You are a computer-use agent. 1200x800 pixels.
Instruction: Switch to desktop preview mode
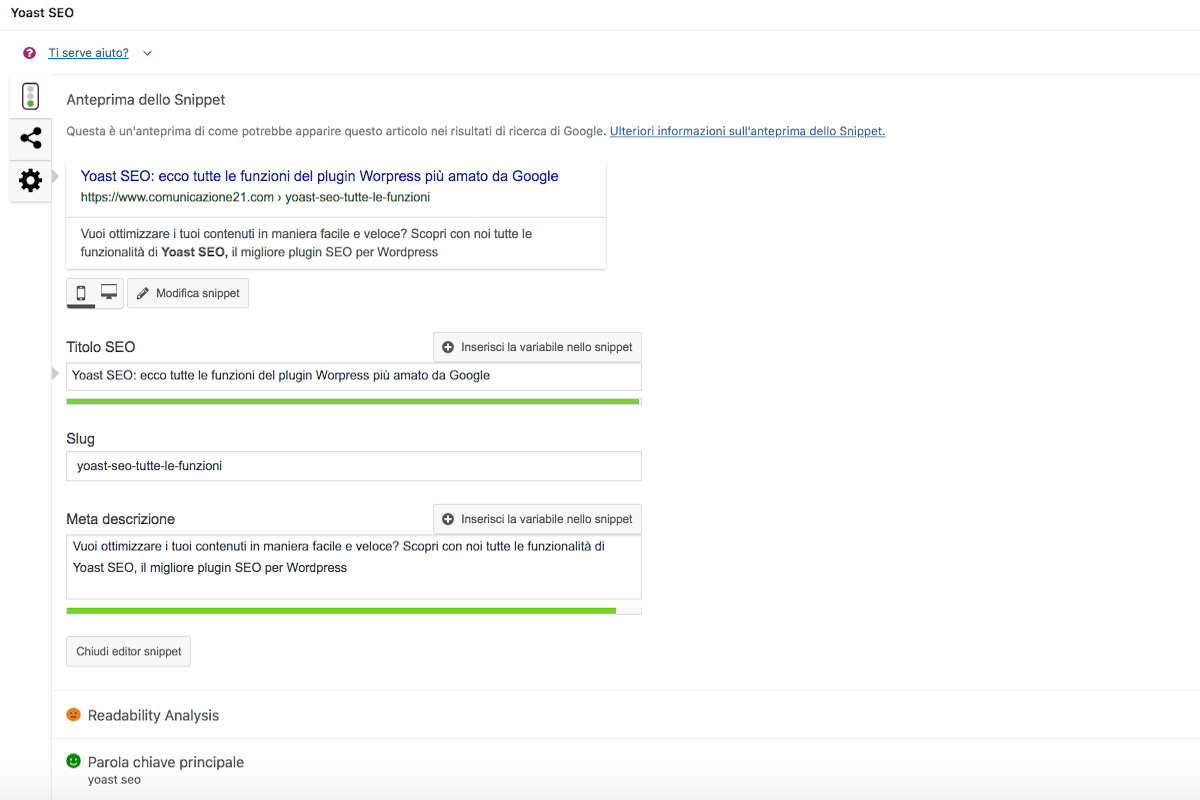(x=109, y=293)
